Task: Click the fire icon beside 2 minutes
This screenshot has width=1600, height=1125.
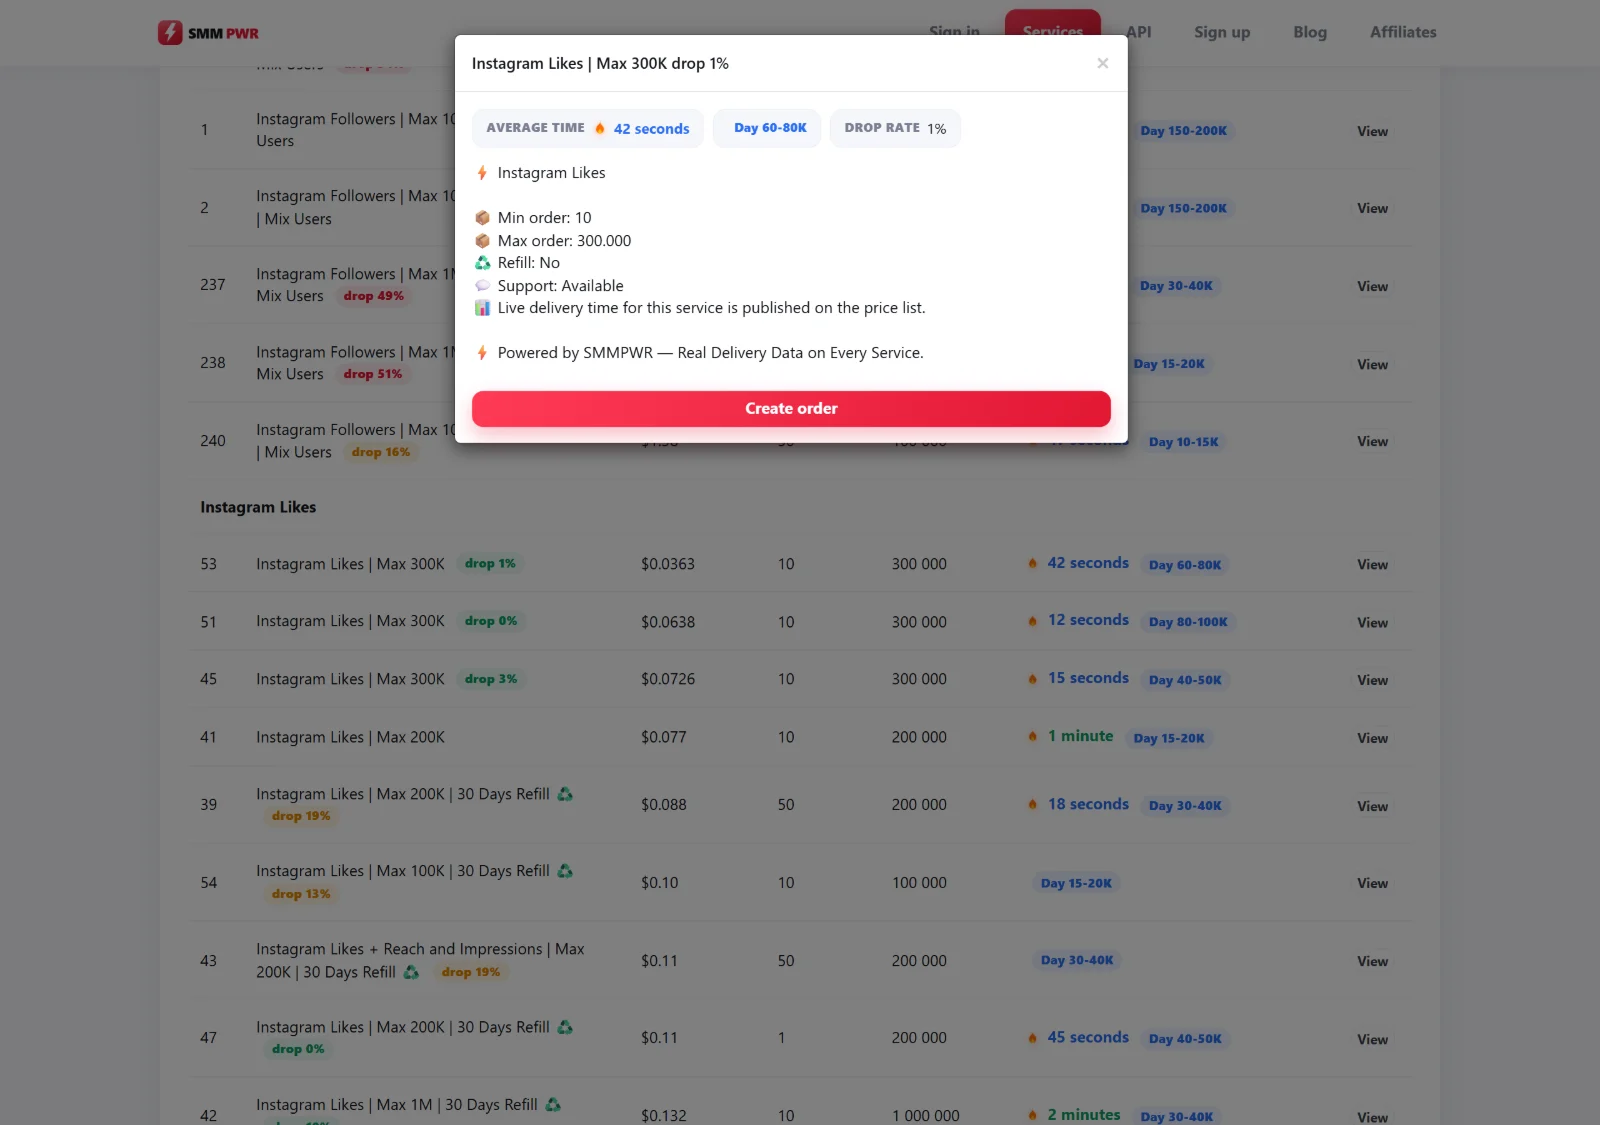Action: click(x=1033, y=1115)
